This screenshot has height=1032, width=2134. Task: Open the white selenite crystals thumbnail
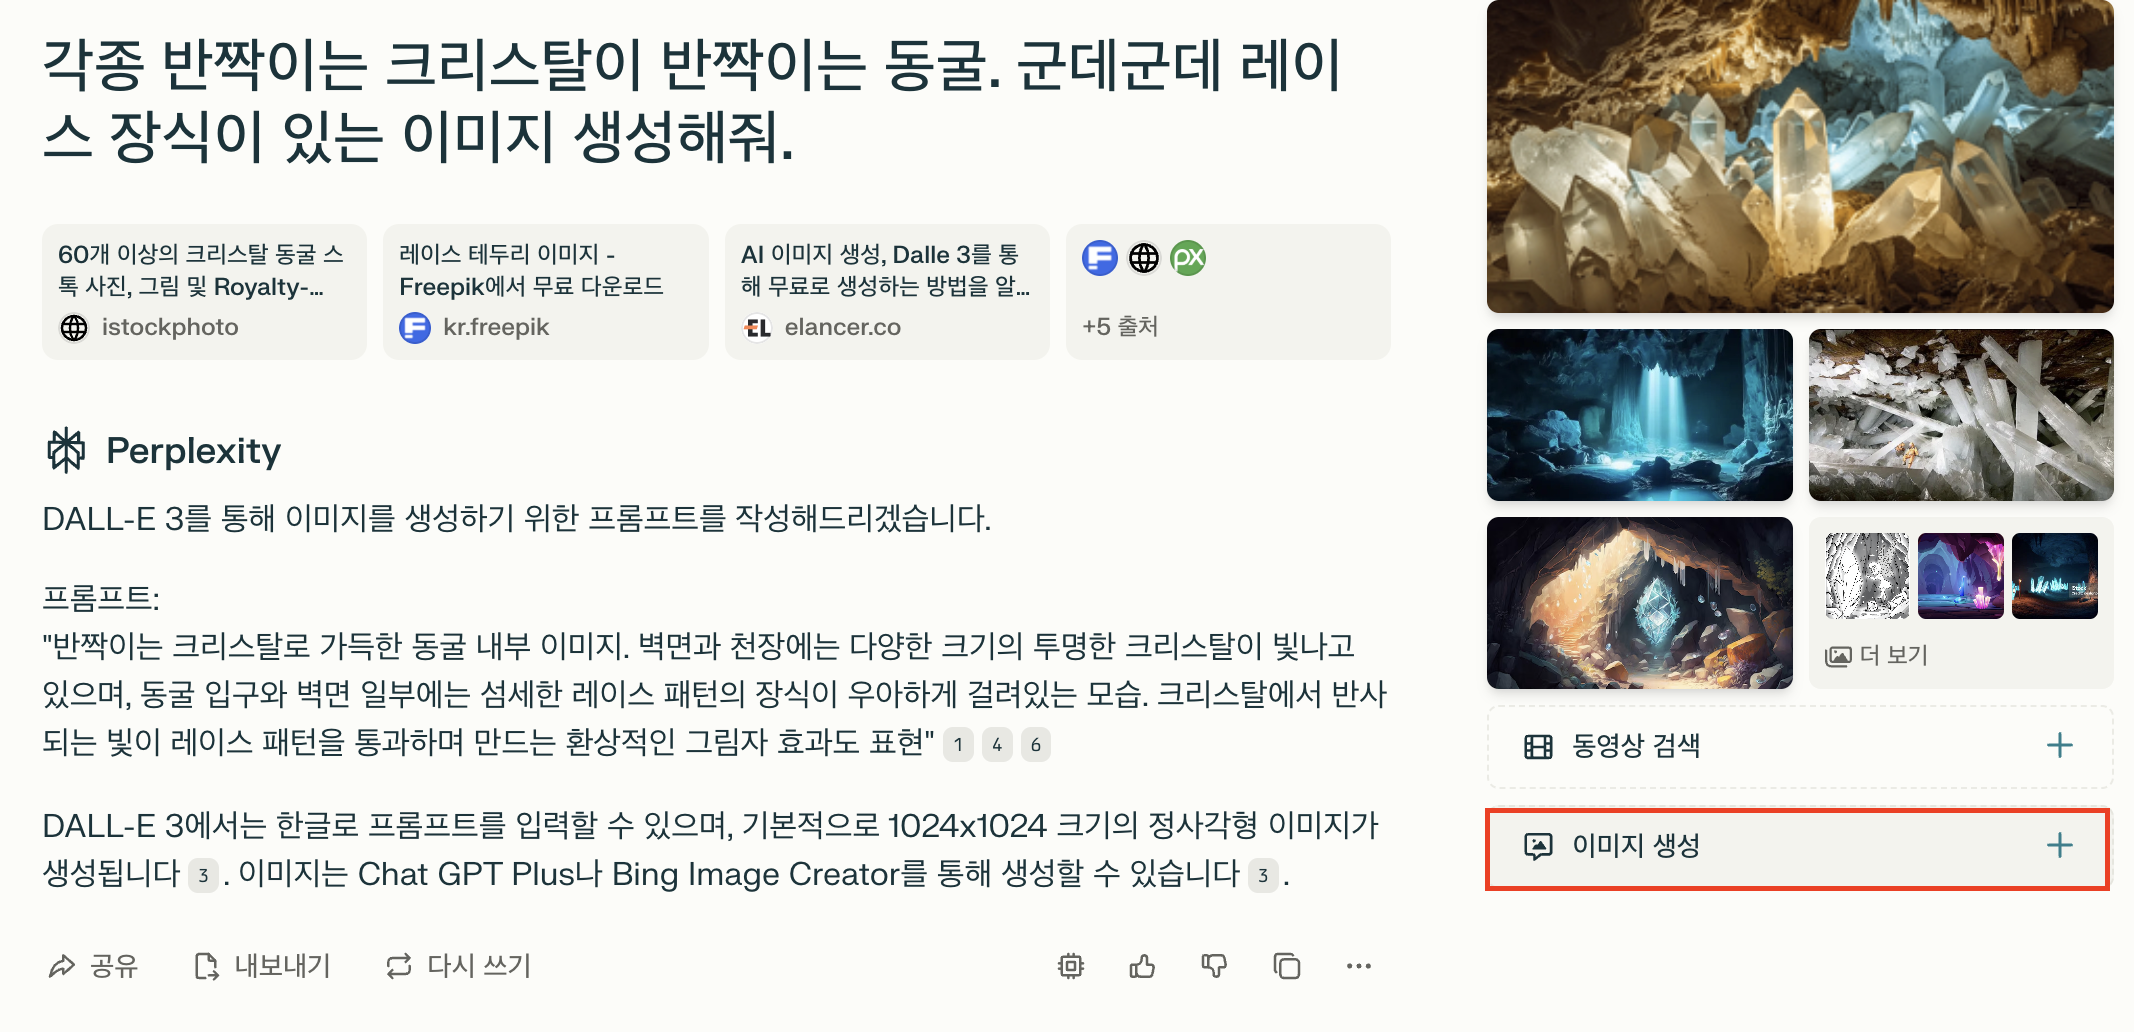1961,415
